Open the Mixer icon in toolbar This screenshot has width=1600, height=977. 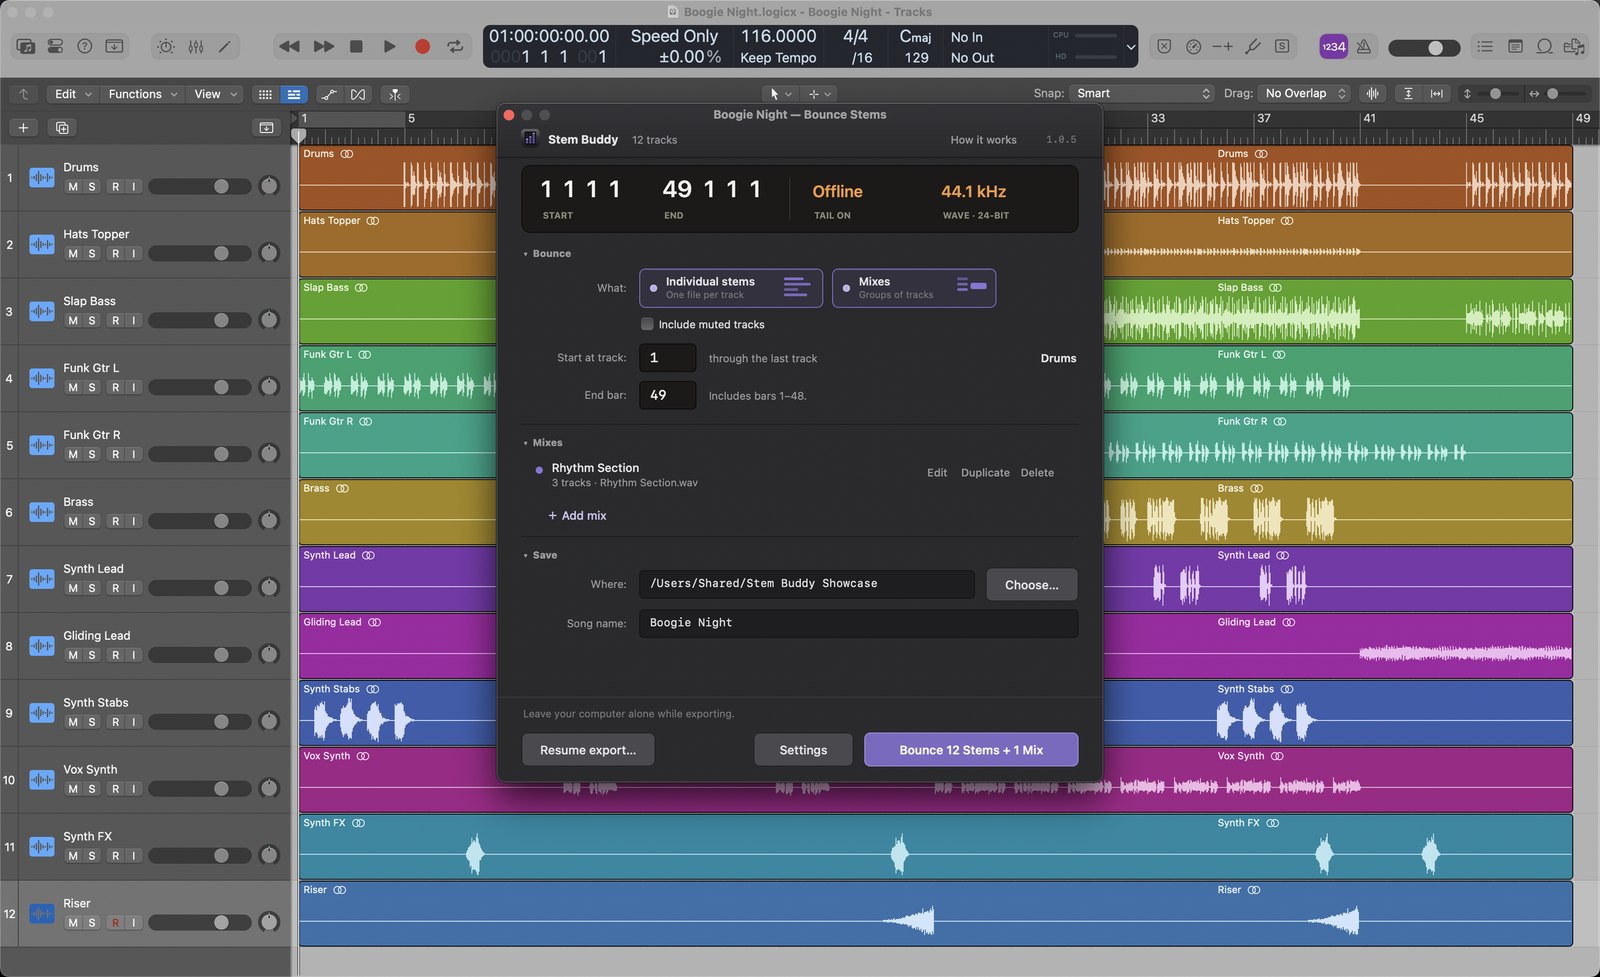[196, 46]
